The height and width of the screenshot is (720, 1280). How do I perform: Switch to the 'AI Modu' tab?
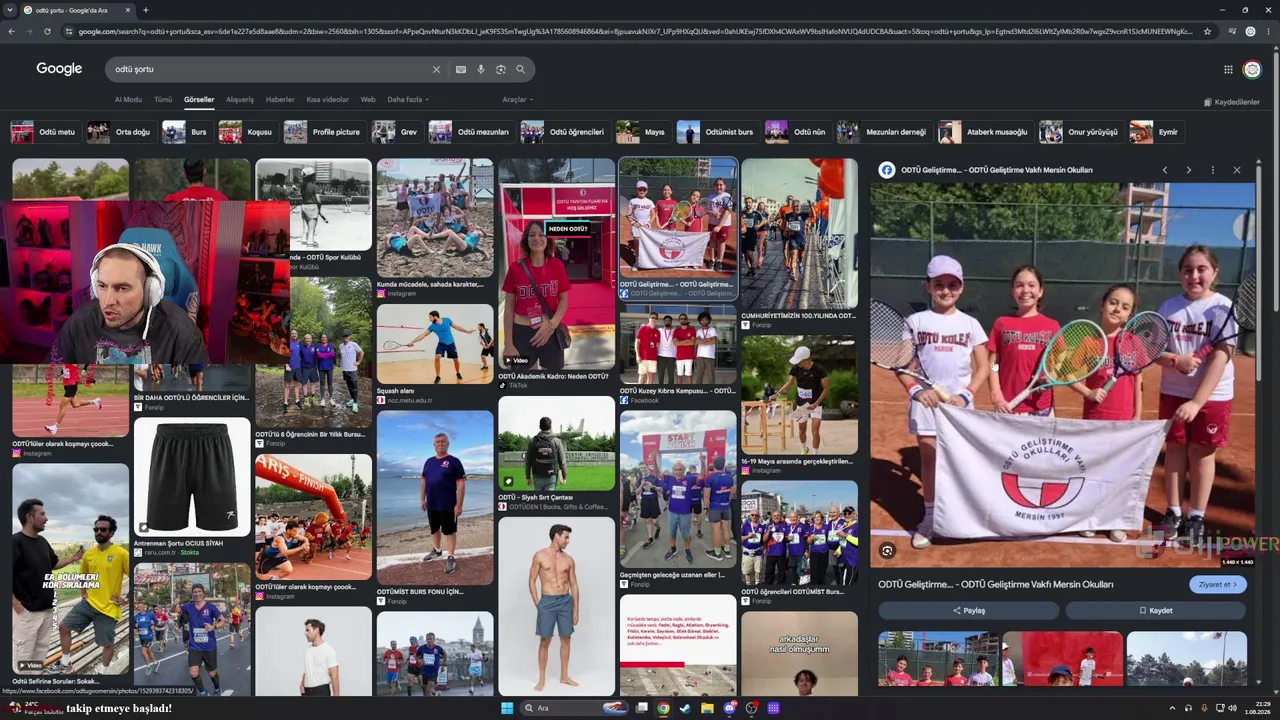coord(128,100)
